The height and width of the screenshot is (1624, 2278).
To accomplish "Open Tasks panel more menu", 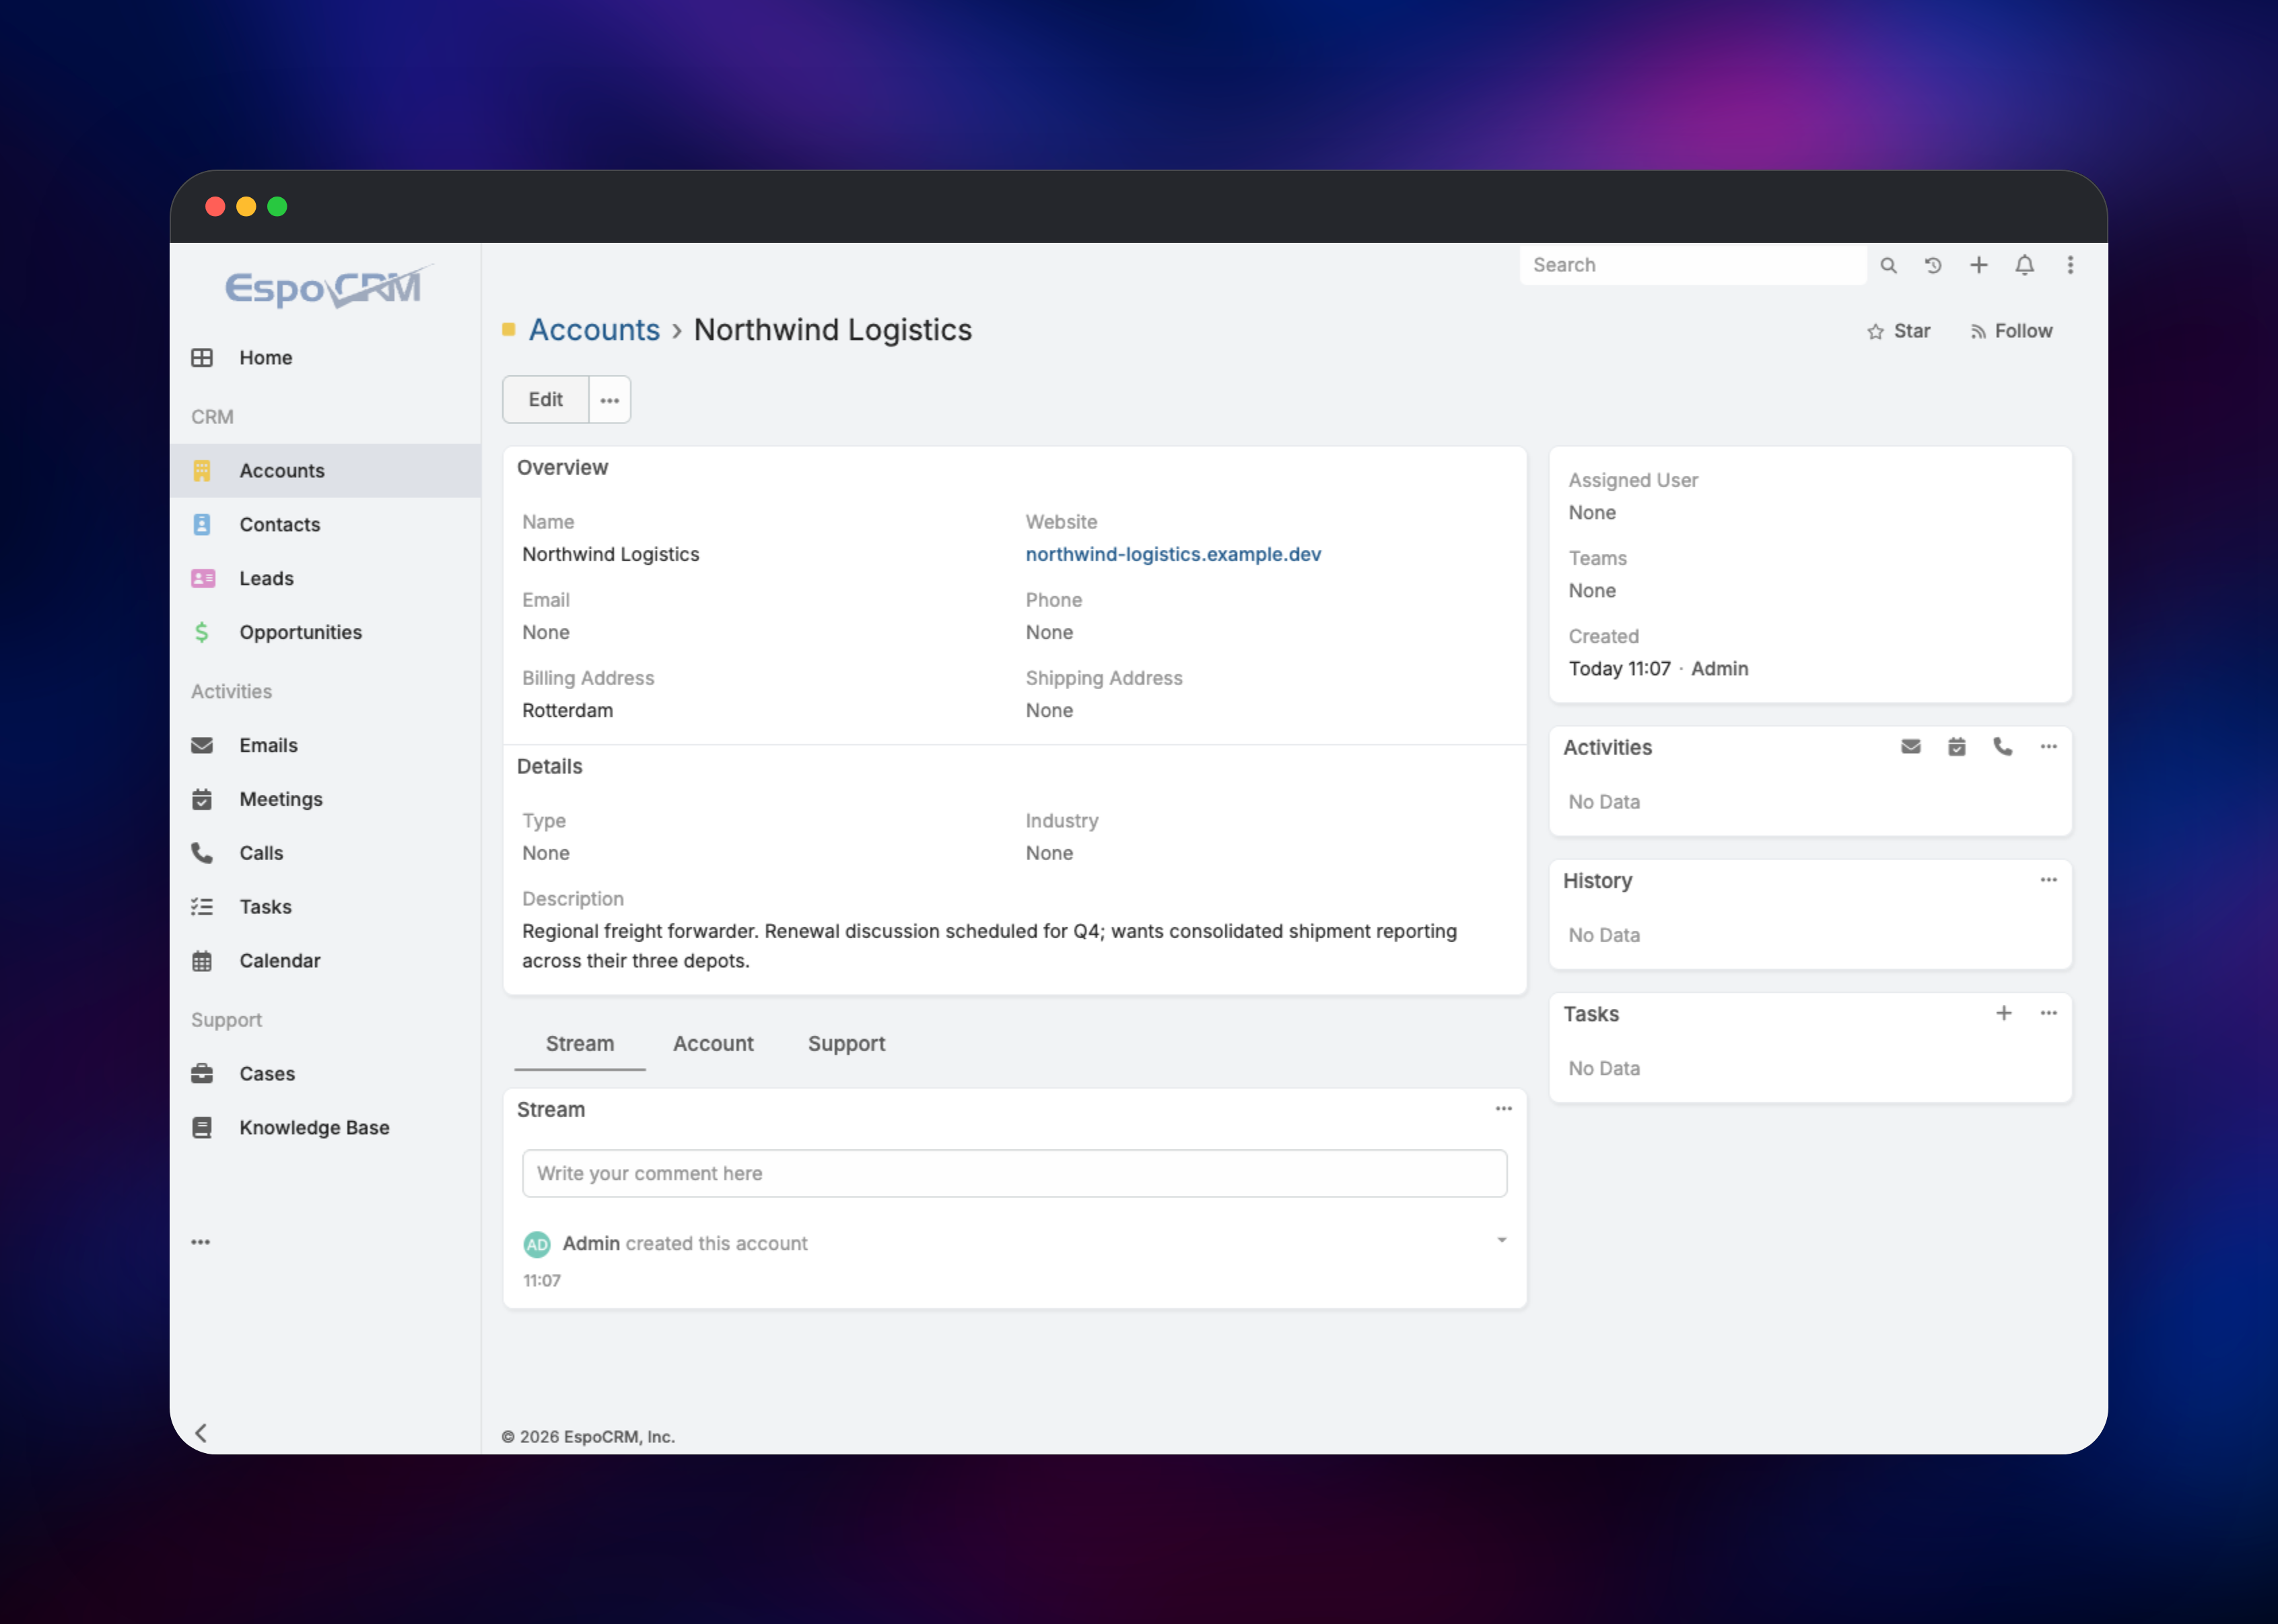I will pos(2049,1014).
